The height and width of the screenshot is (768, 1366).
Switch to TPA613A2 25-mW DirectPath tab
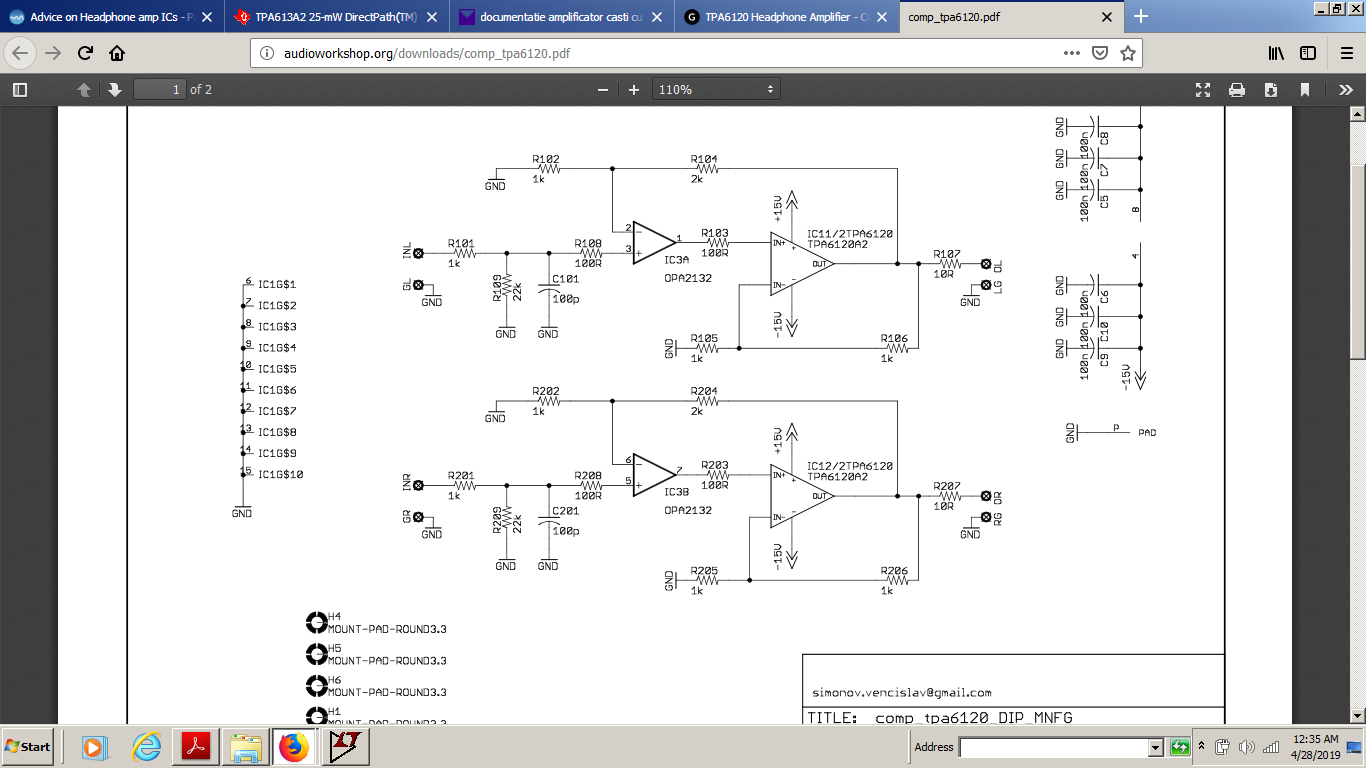pos(337,17)
